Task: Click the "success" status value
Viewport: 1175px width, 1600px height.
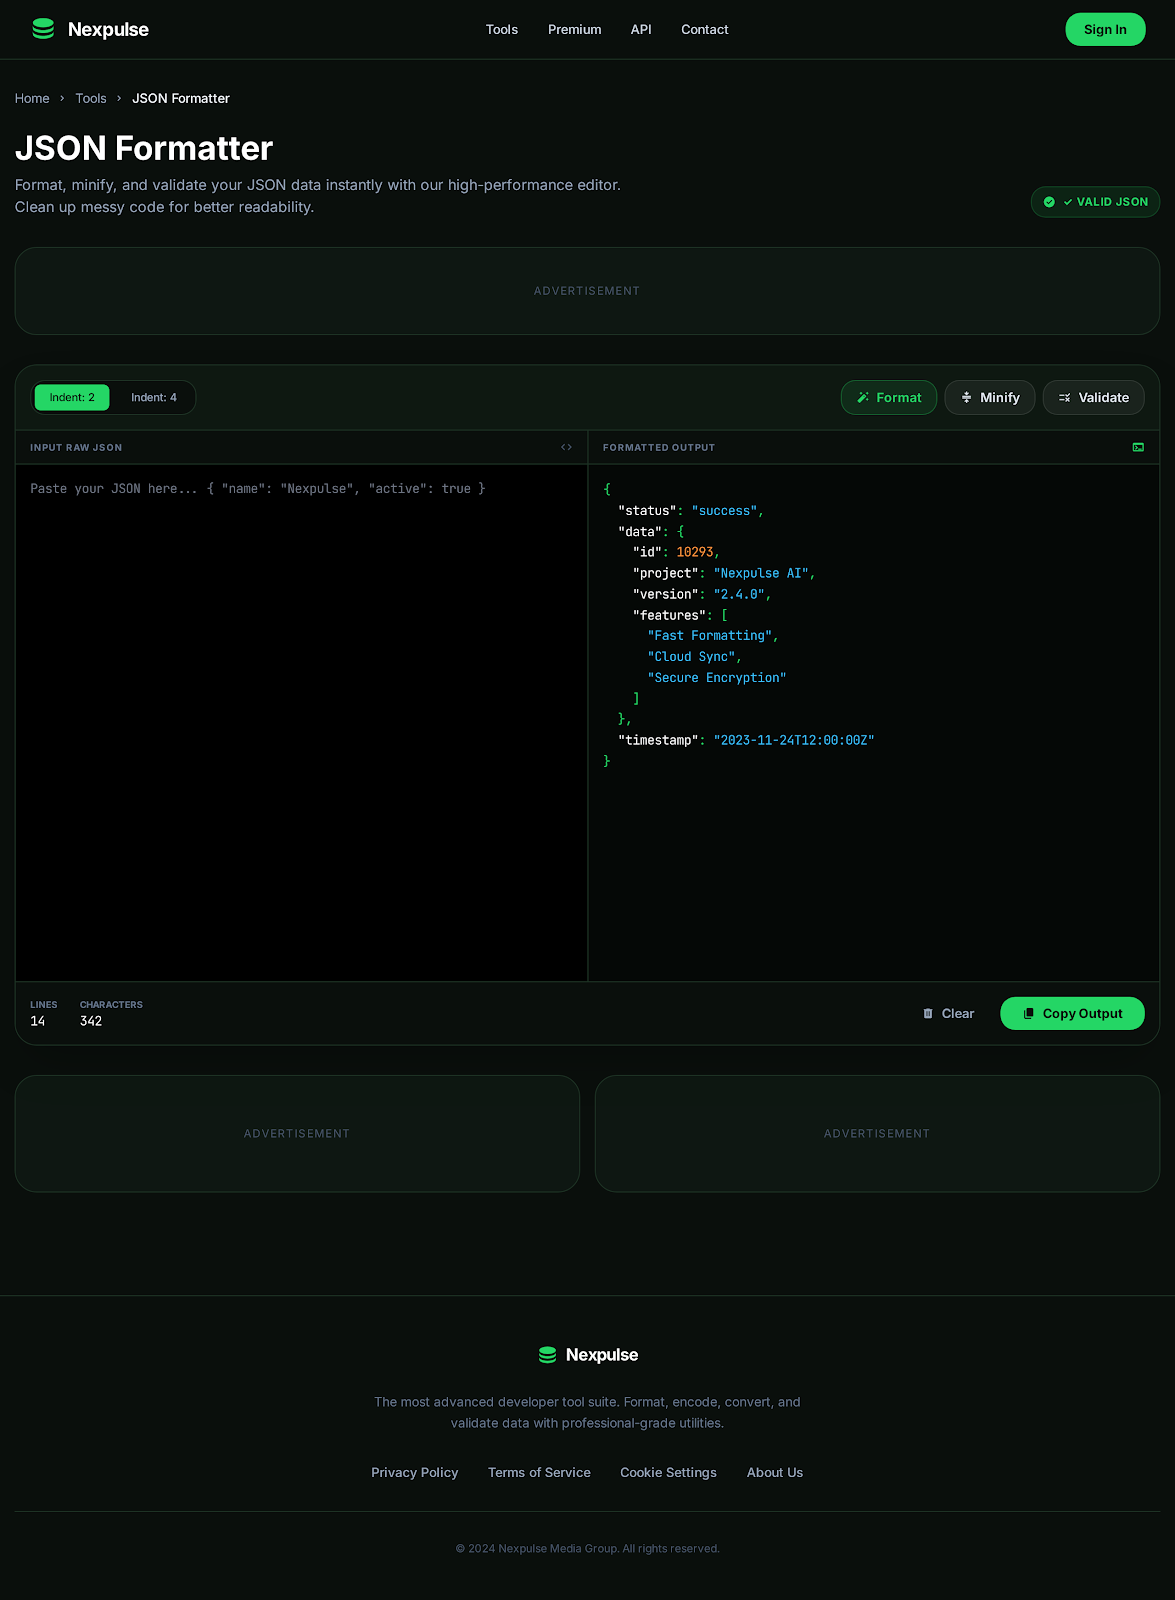Action: (724, 510)
